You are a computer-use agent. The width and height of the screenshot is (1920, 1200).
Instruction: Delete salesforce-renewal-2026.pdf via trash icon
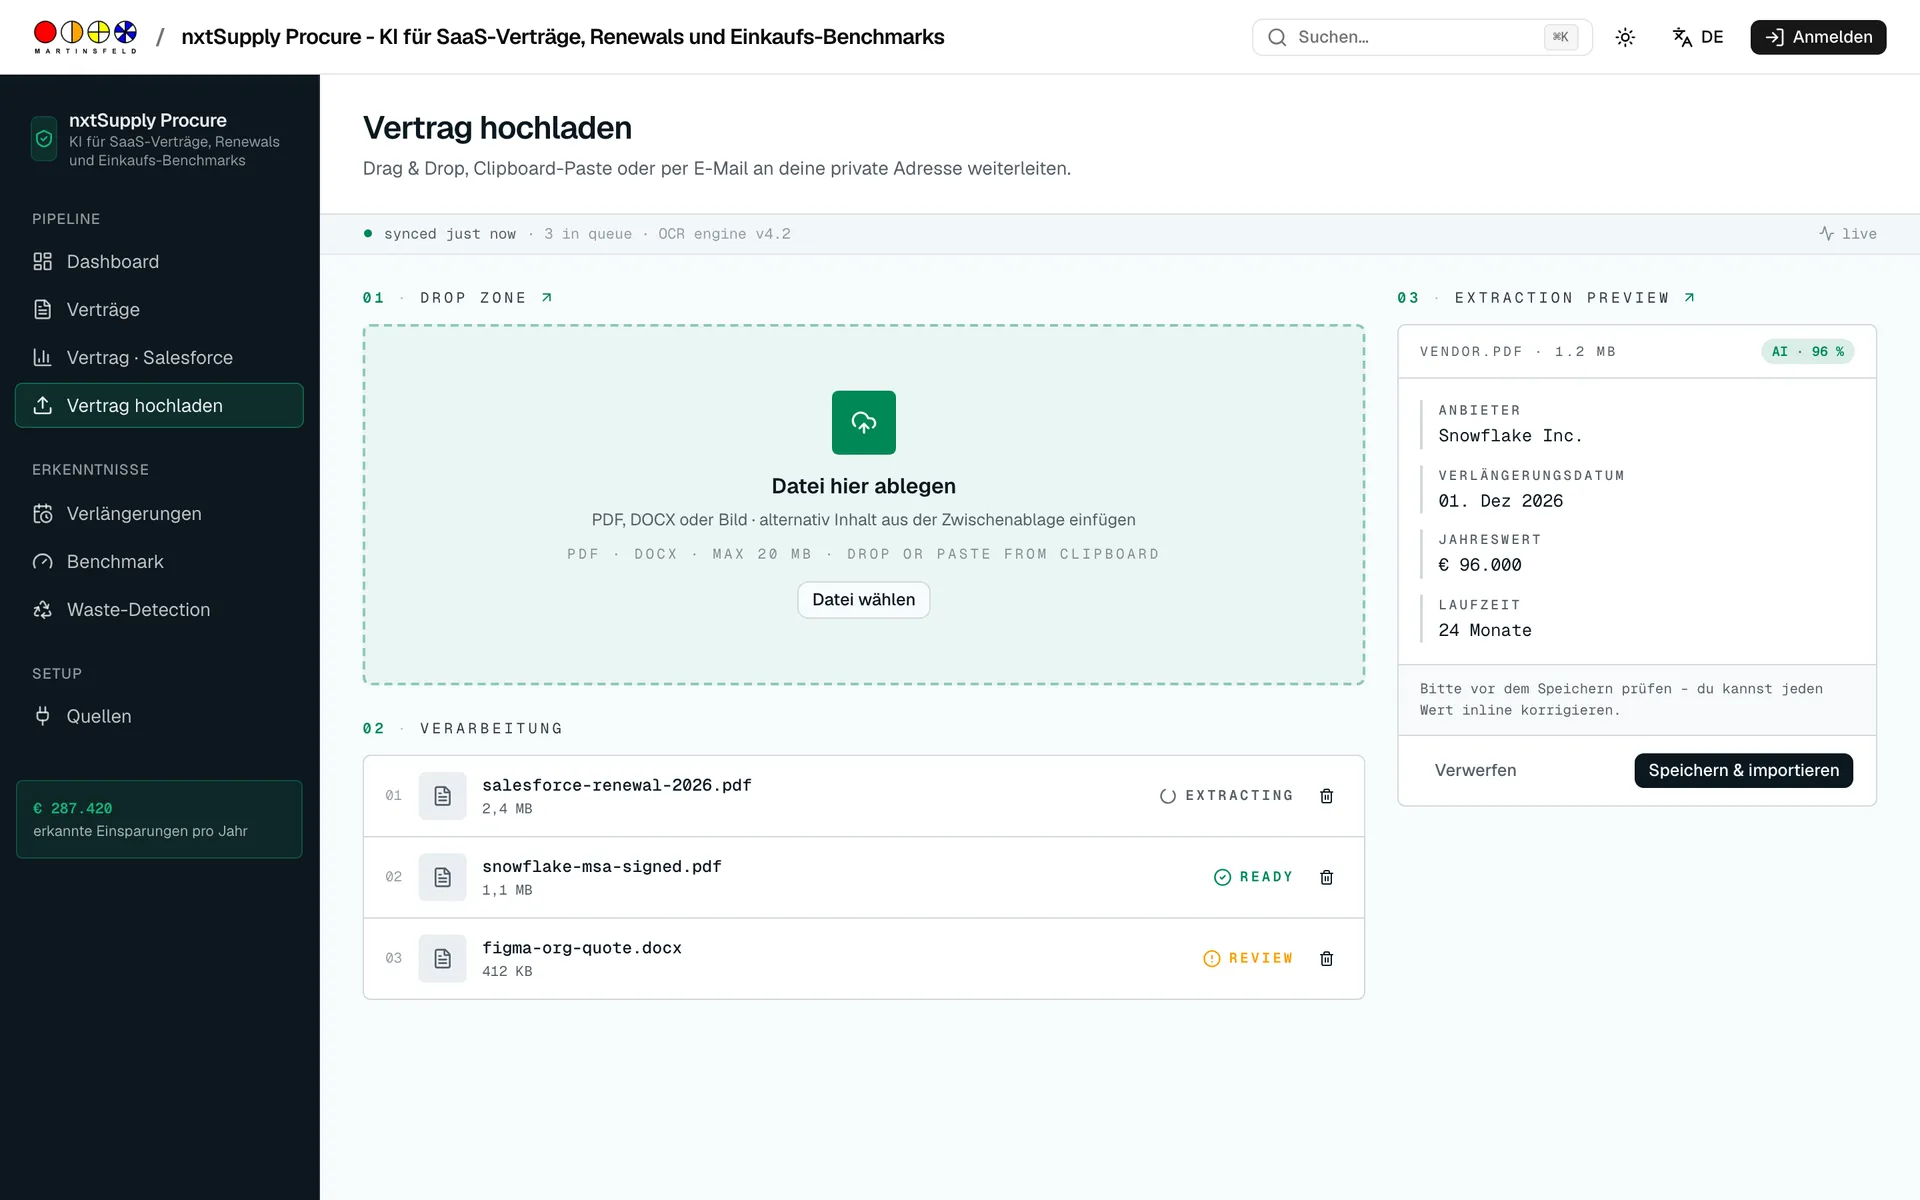pos(1326,796)
